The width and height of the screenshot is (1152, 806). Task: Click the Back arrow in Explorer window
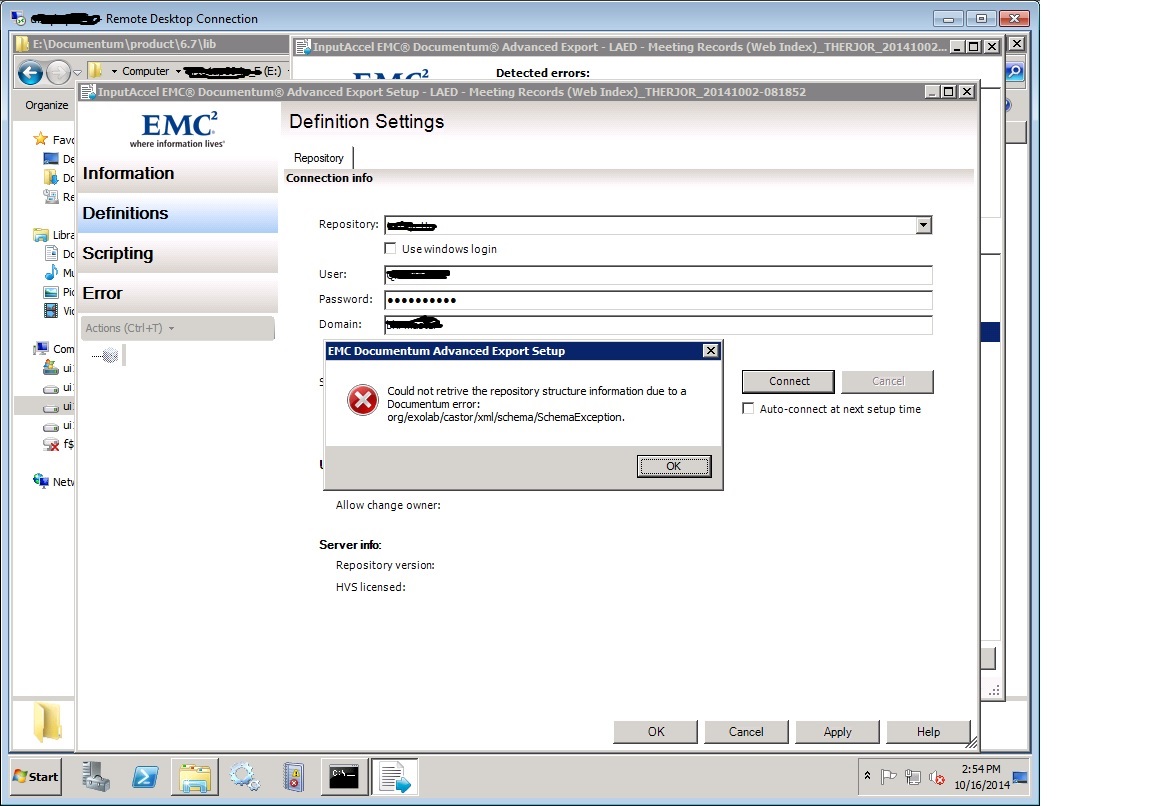30,72
